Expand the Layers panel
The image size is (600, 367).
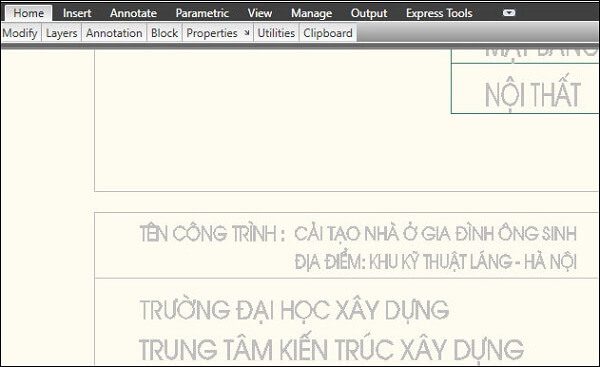click(x=62, y=33)
